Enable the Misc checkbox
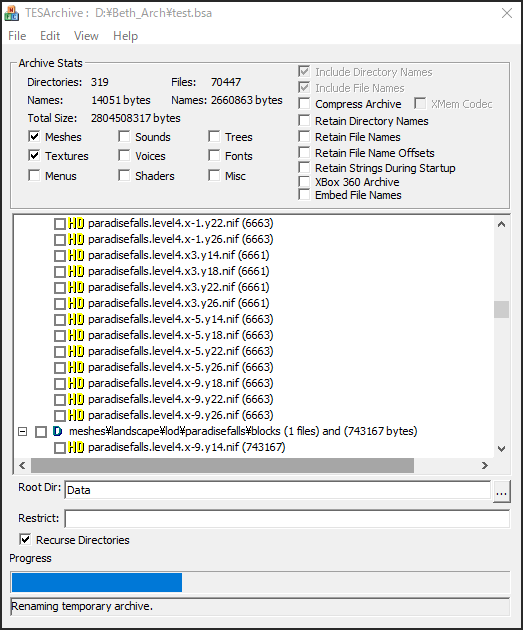The width and height of the screenshot is (523, 630). coord(214,176)
